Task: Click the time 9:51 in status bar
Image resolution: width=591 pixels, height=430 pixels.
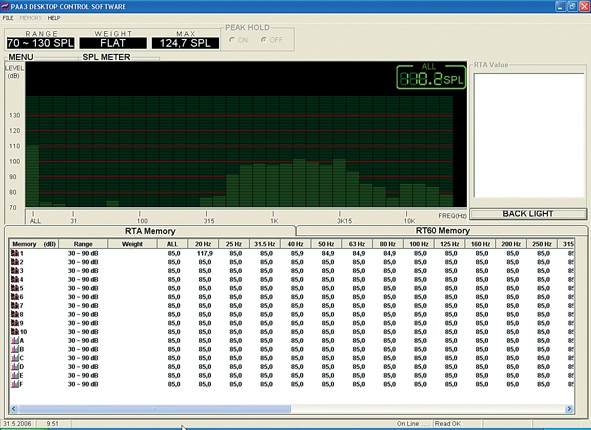Action: pos(52,424)
